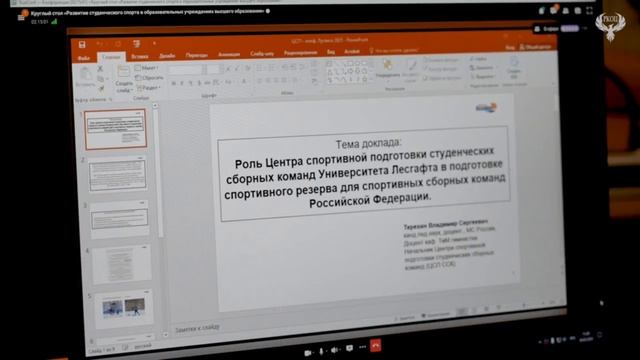Click the Найти find button

[478, 59]
